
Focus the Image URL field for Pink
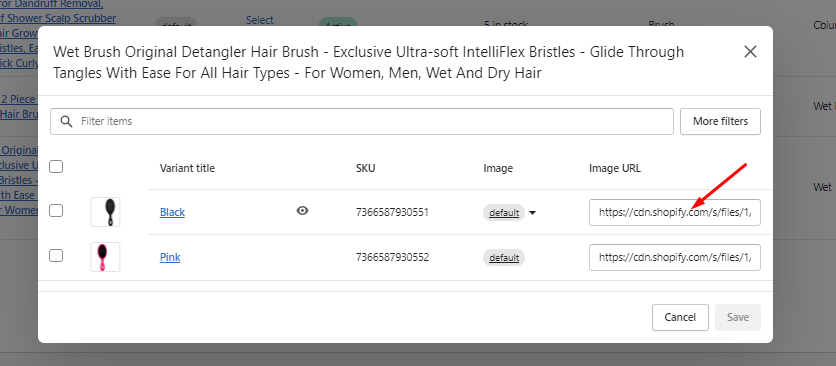[x=674, y=257]
